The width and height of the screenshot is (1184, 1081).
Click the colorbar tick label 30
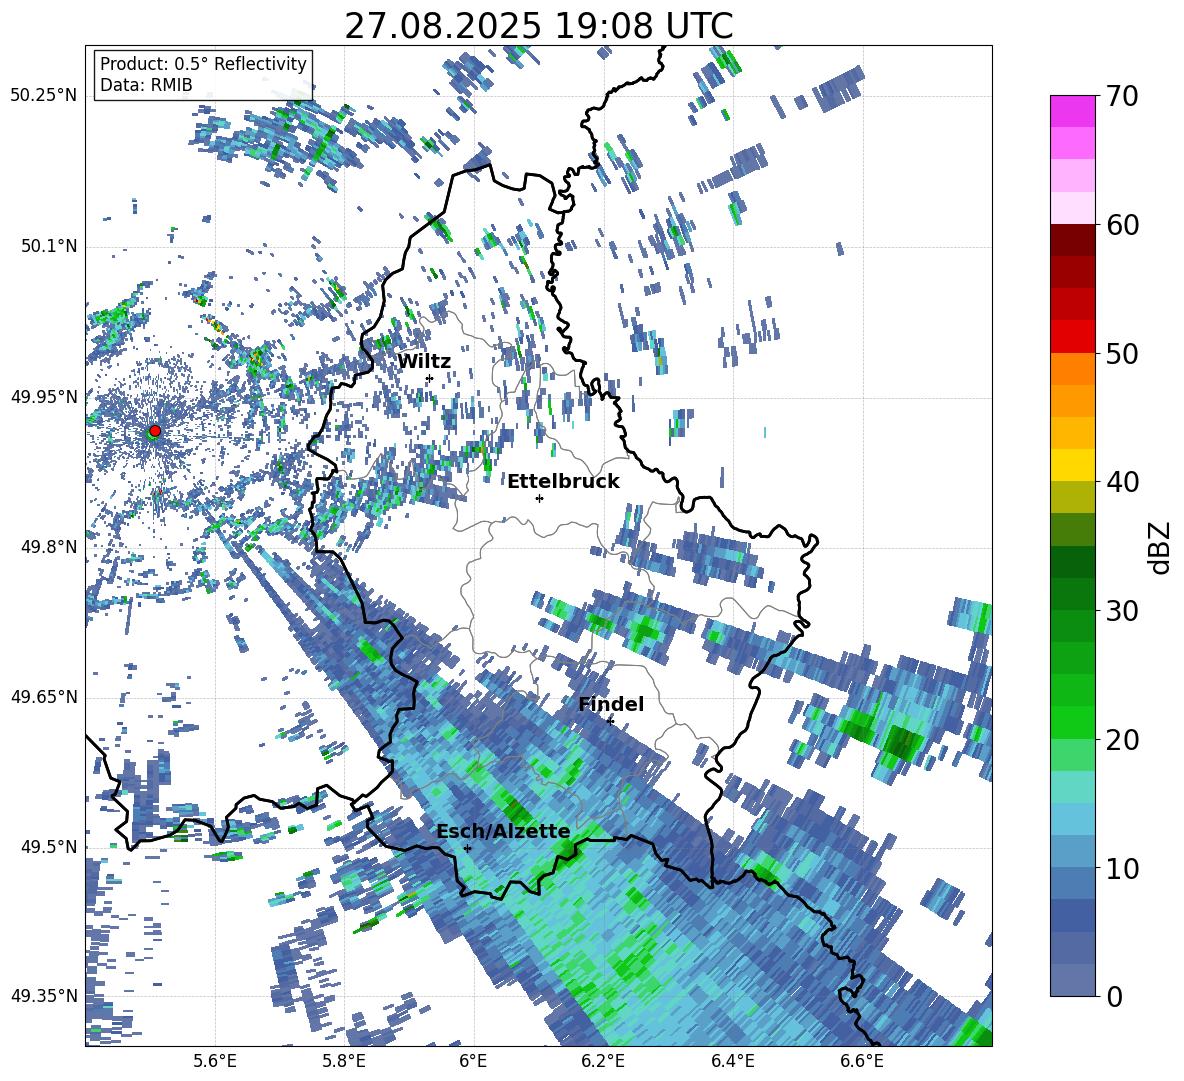point(1123,611)
